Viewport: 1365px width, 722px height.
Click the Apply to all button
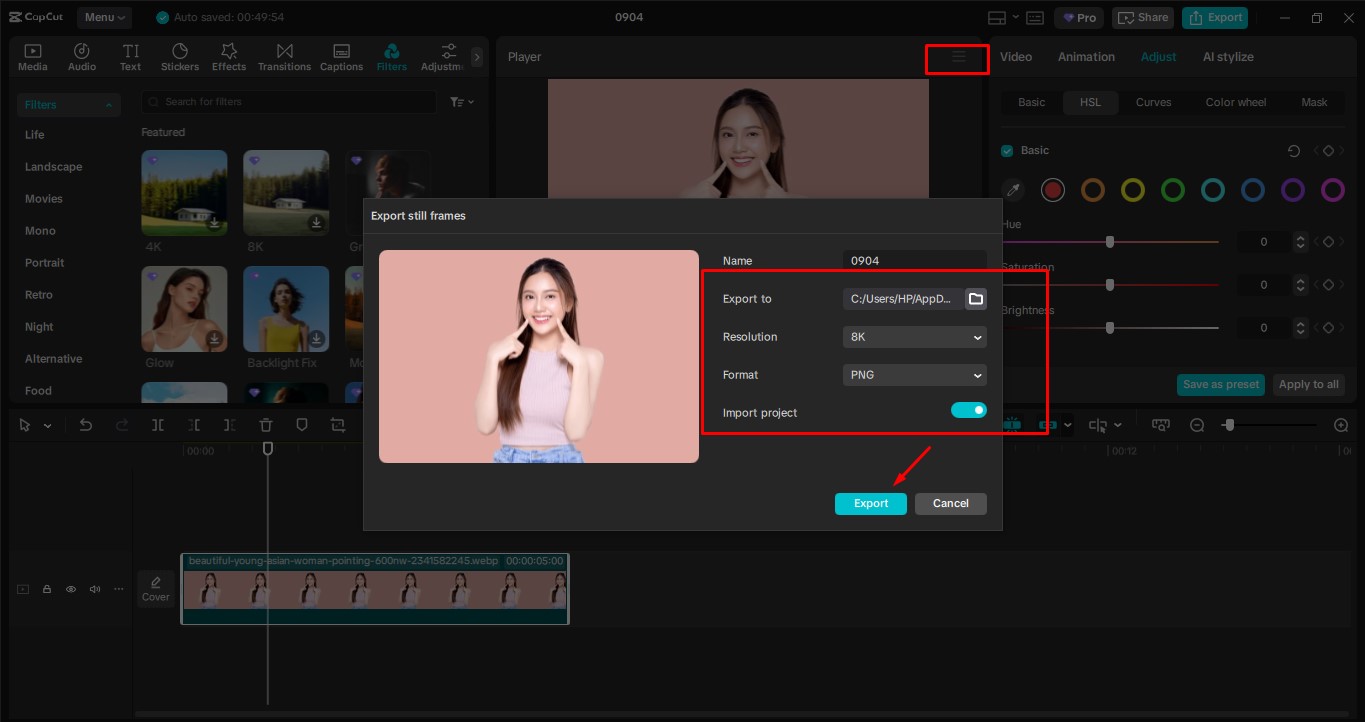(1308, 384)
